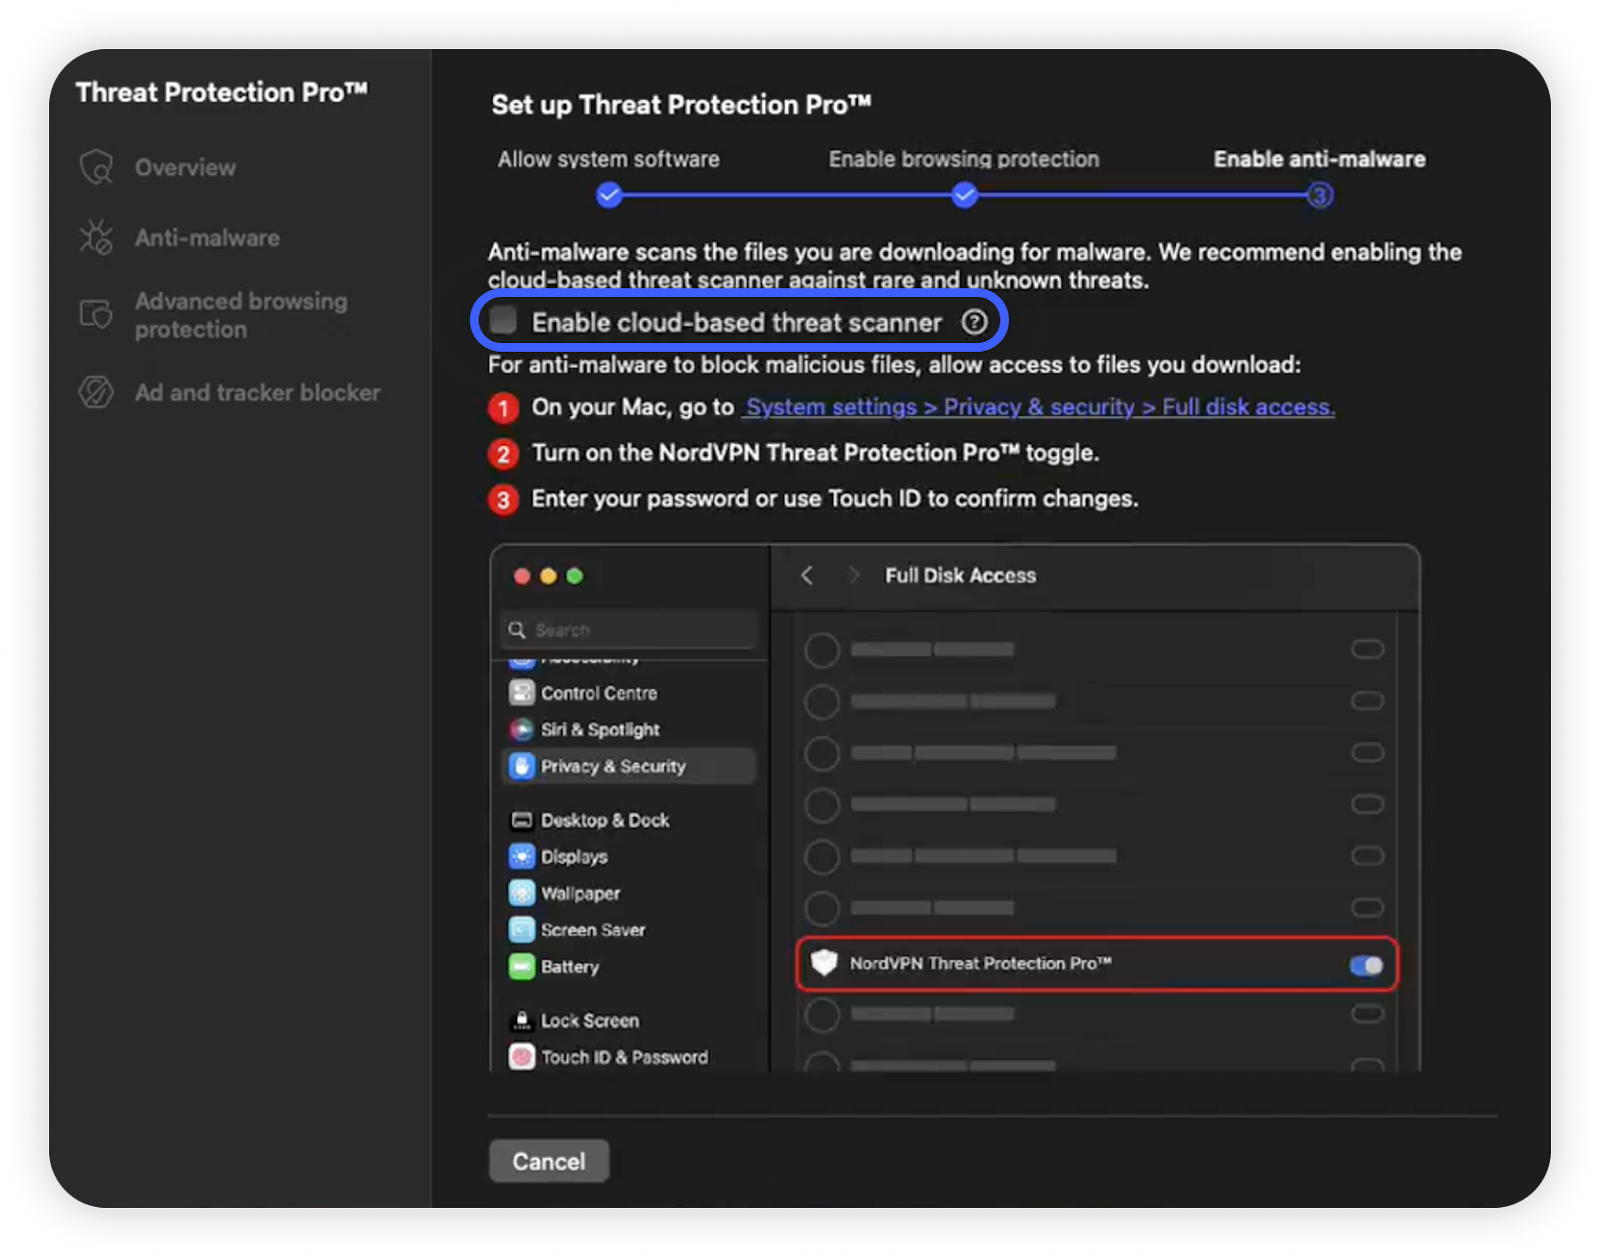1600x1257 pixels.
Task: Open System settings Full disk access link
Action: 1039,407
